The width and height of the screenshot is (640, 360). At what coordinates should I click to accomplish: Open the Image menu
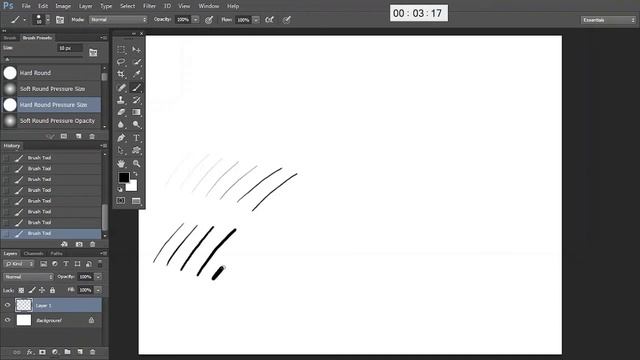click(x=63, y=6)
